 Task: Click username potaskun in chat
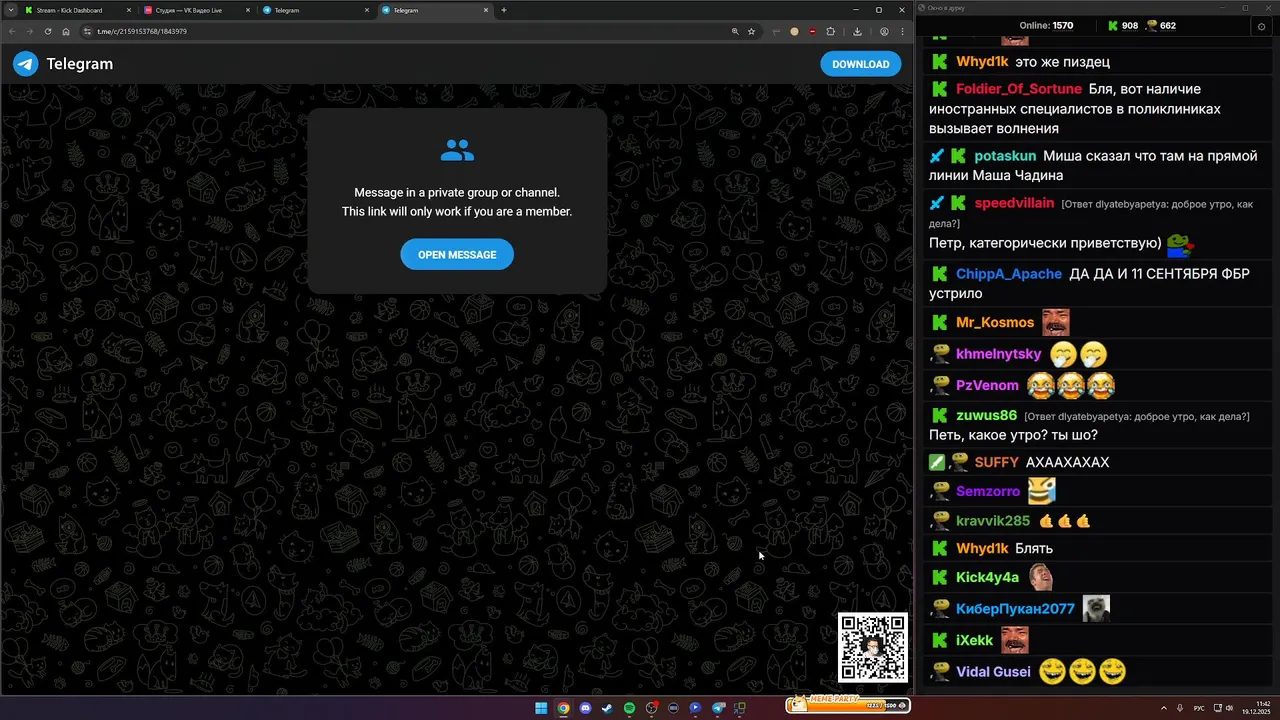1005,156
